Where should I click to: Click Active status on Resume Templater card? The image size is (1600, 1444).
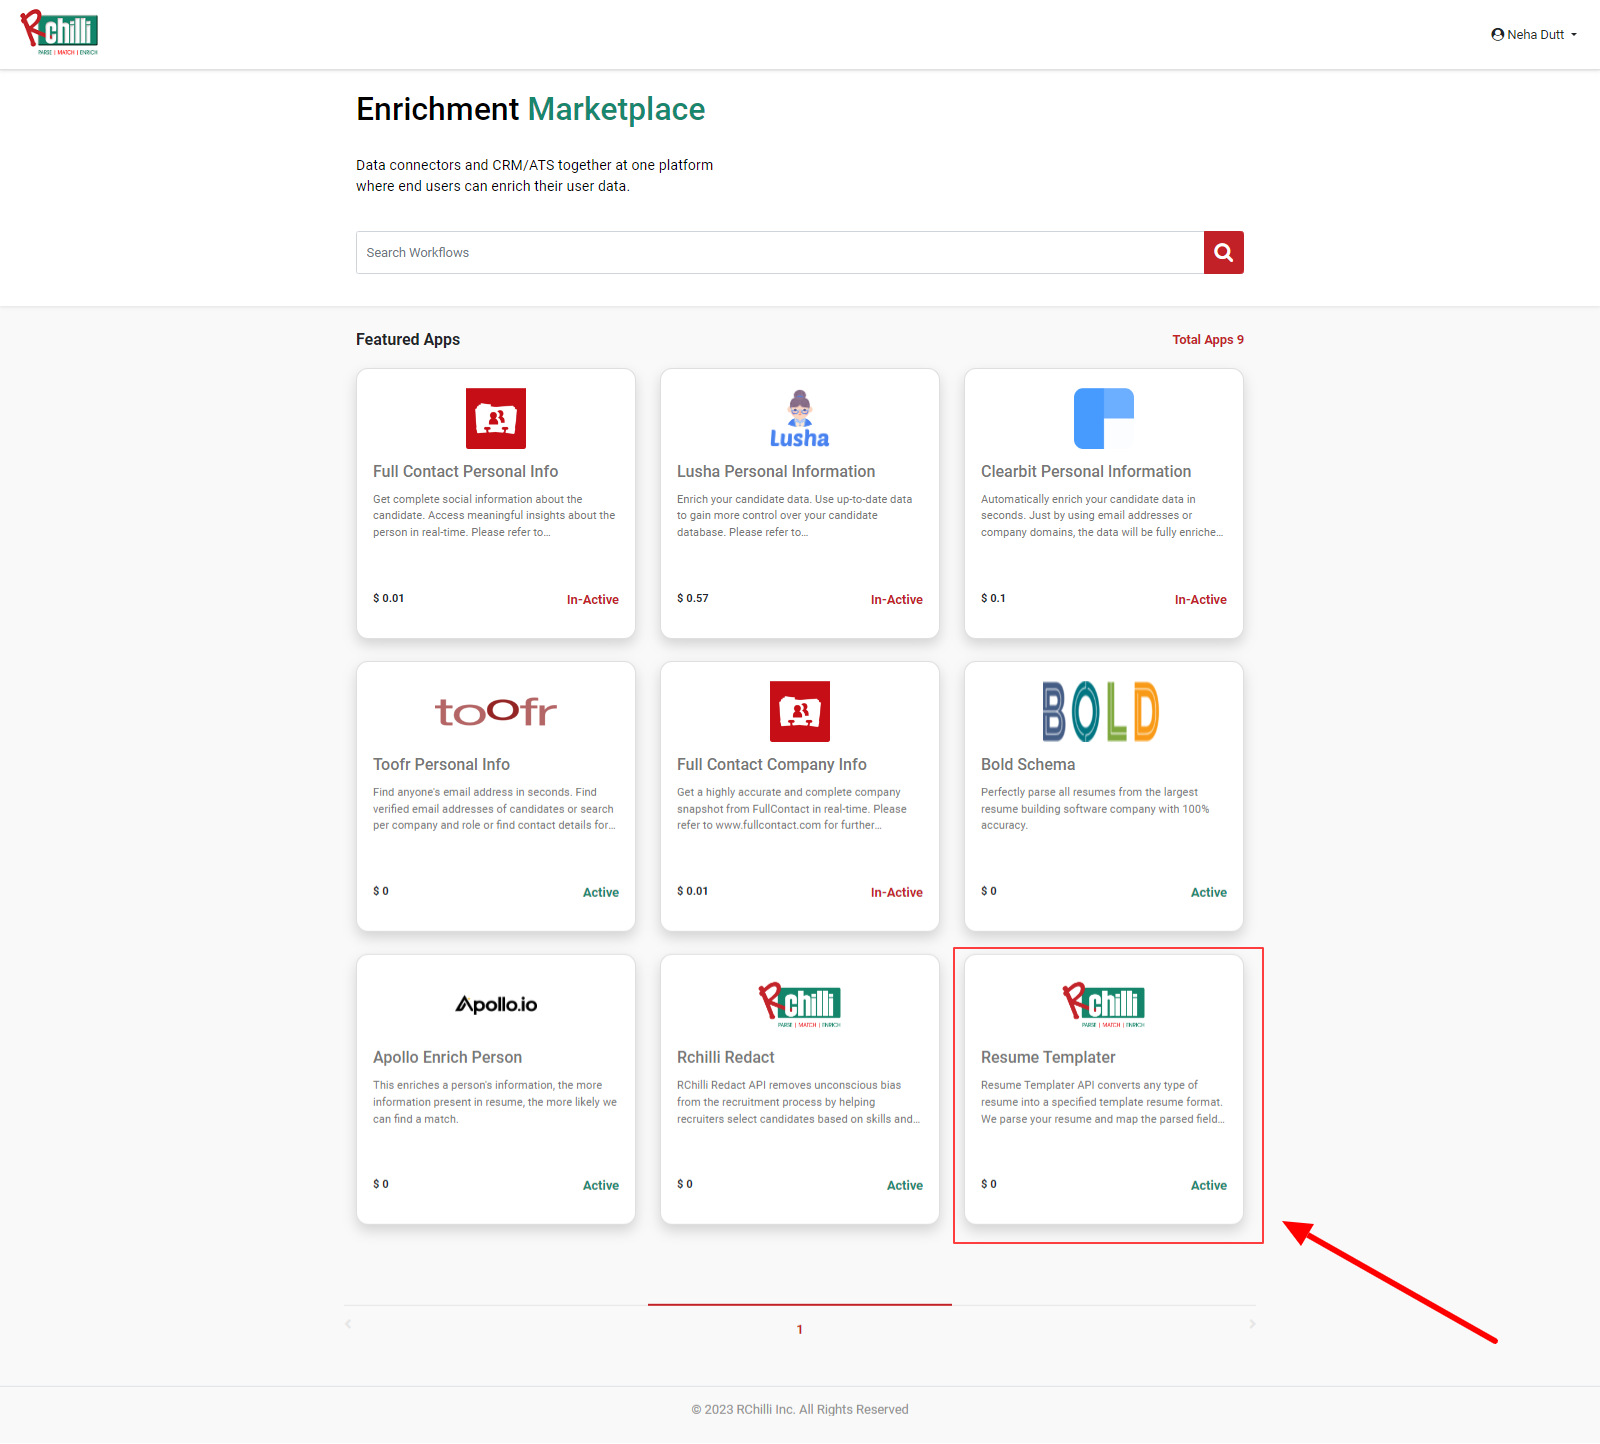[x=1209, y=1185]
